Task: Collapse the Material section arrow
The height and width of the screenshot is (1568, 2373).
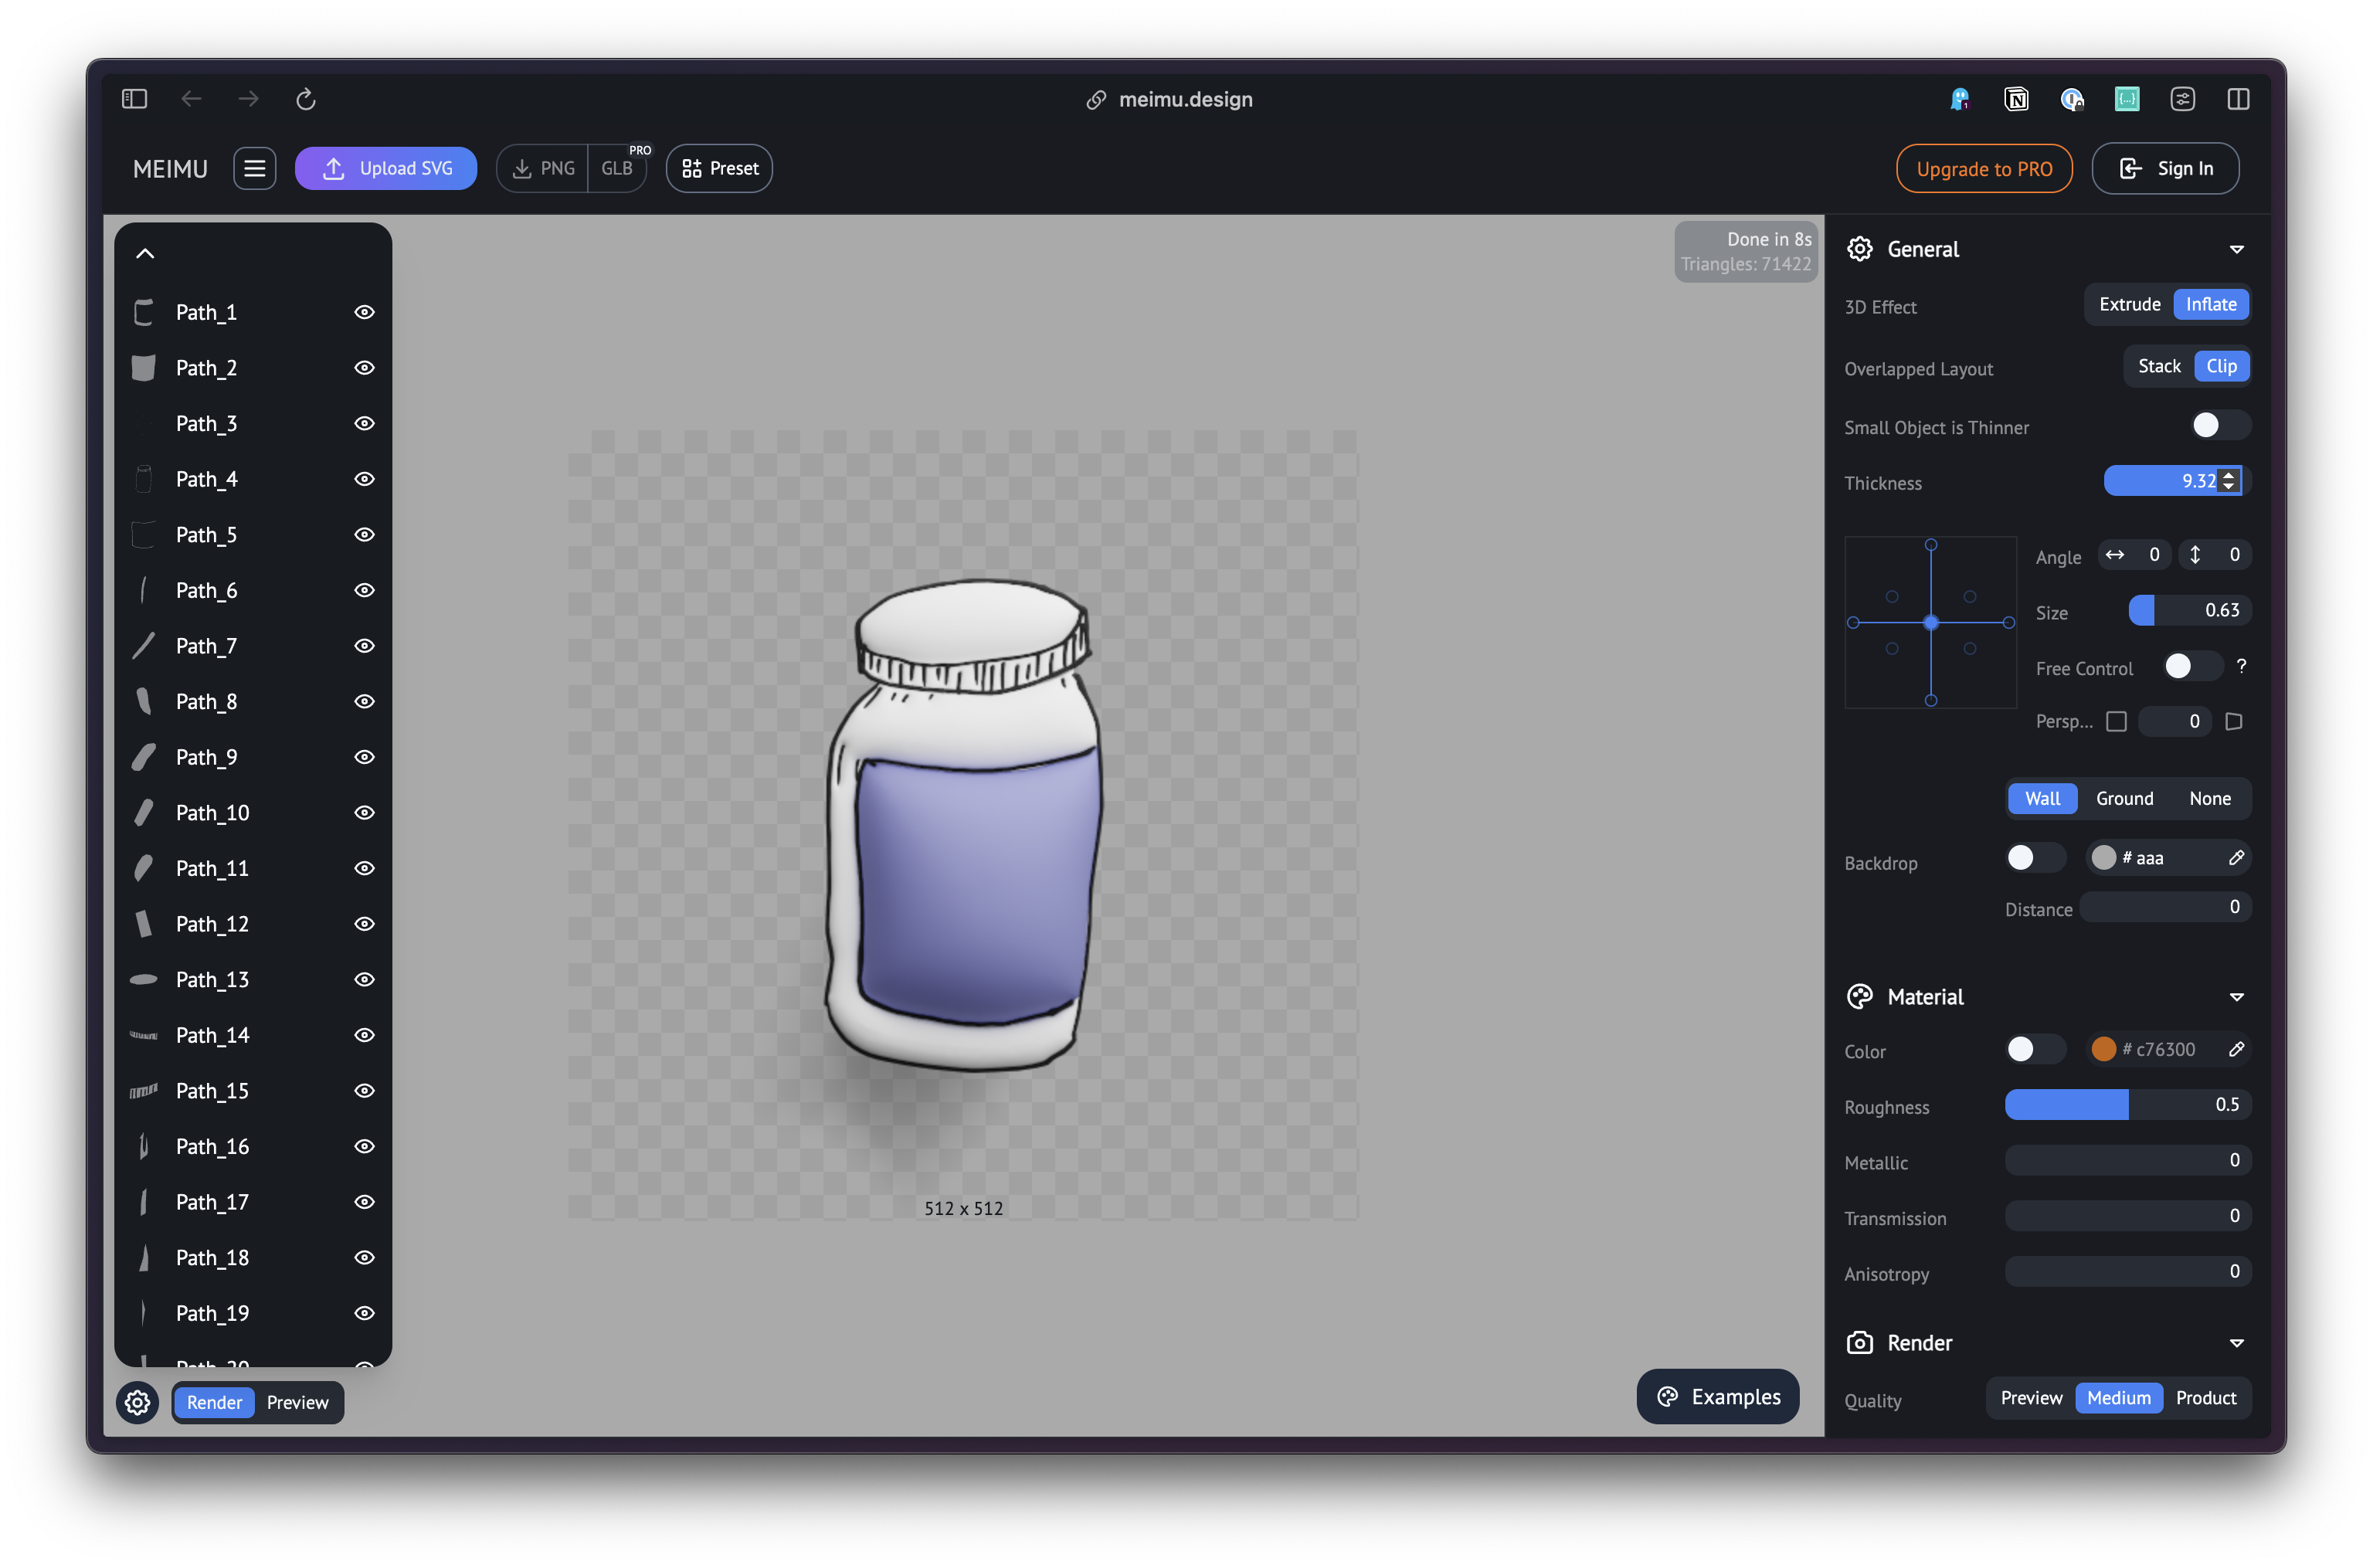Action: coord(2237,997)
